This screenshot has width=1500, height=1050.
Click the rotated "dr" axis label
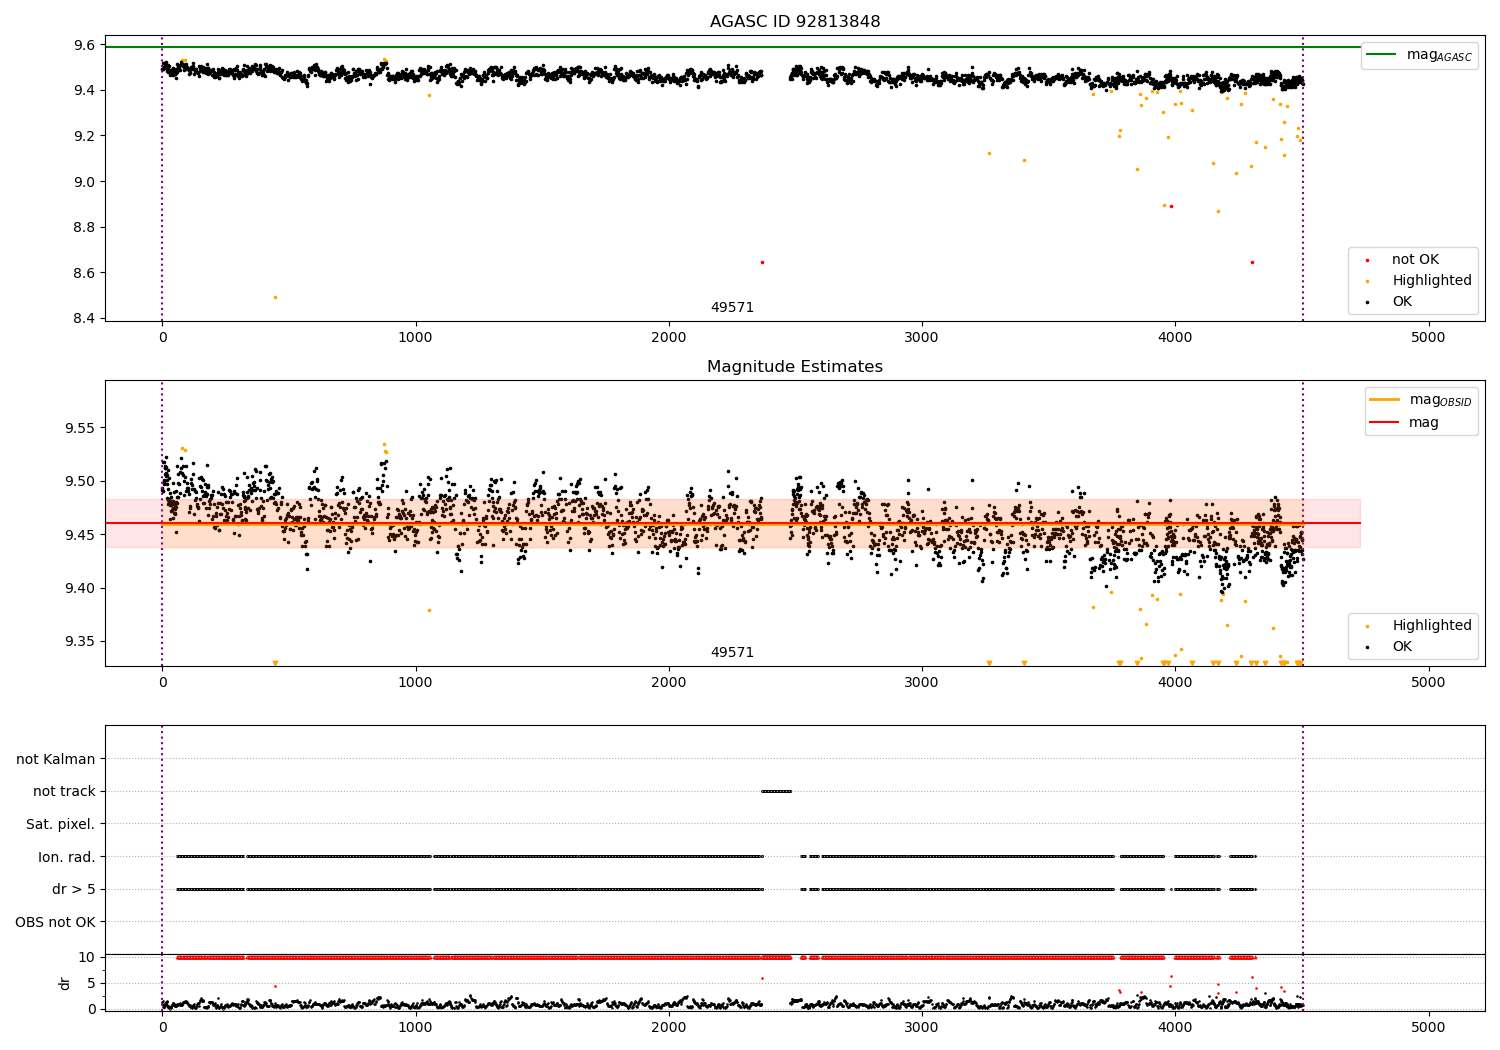[64, 983]
